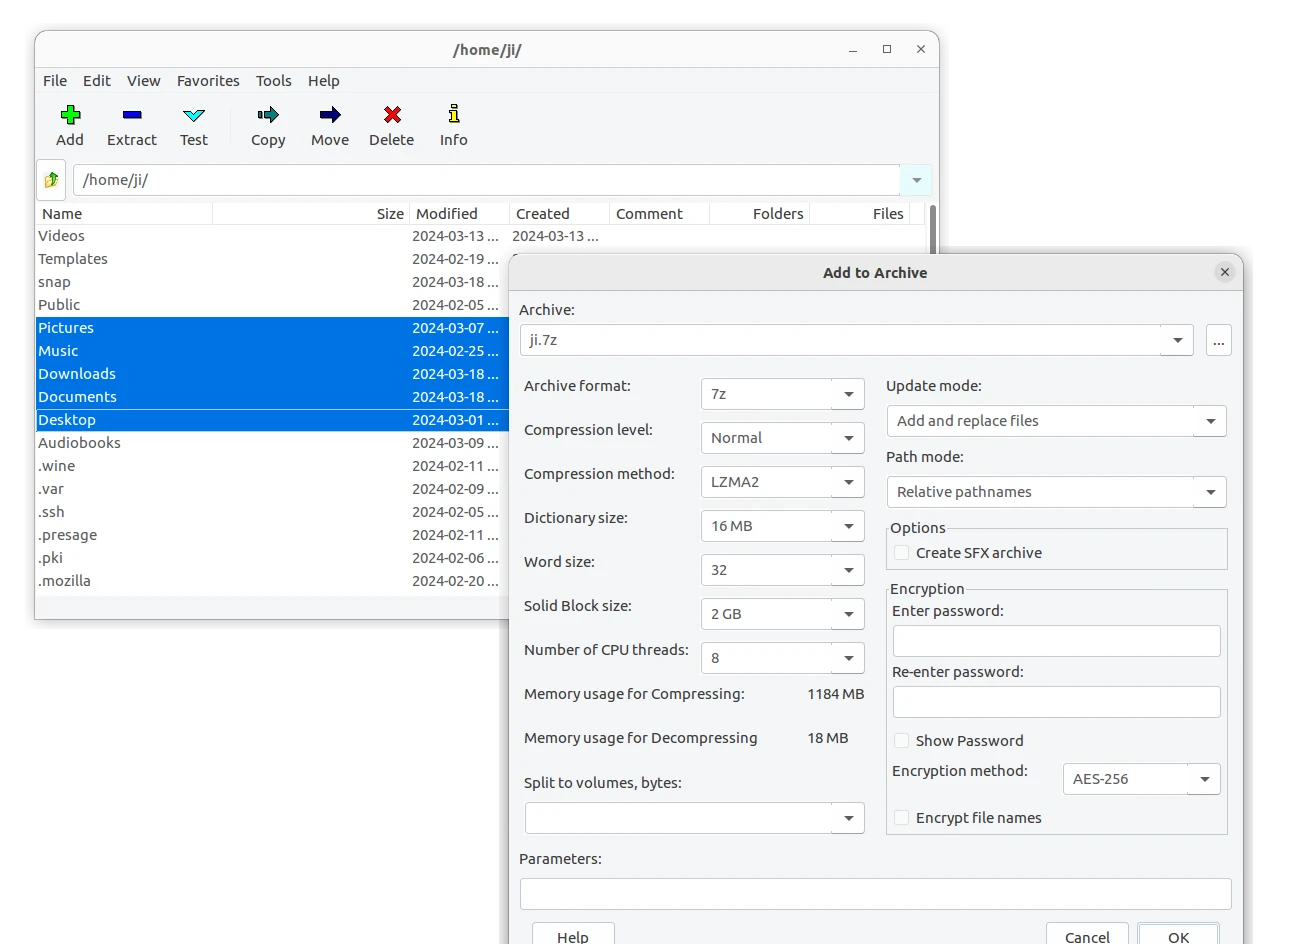Open the Archive format dropdown
Image resolution: width=1299 pixels, height=944 pixels.
click(783, 394)
